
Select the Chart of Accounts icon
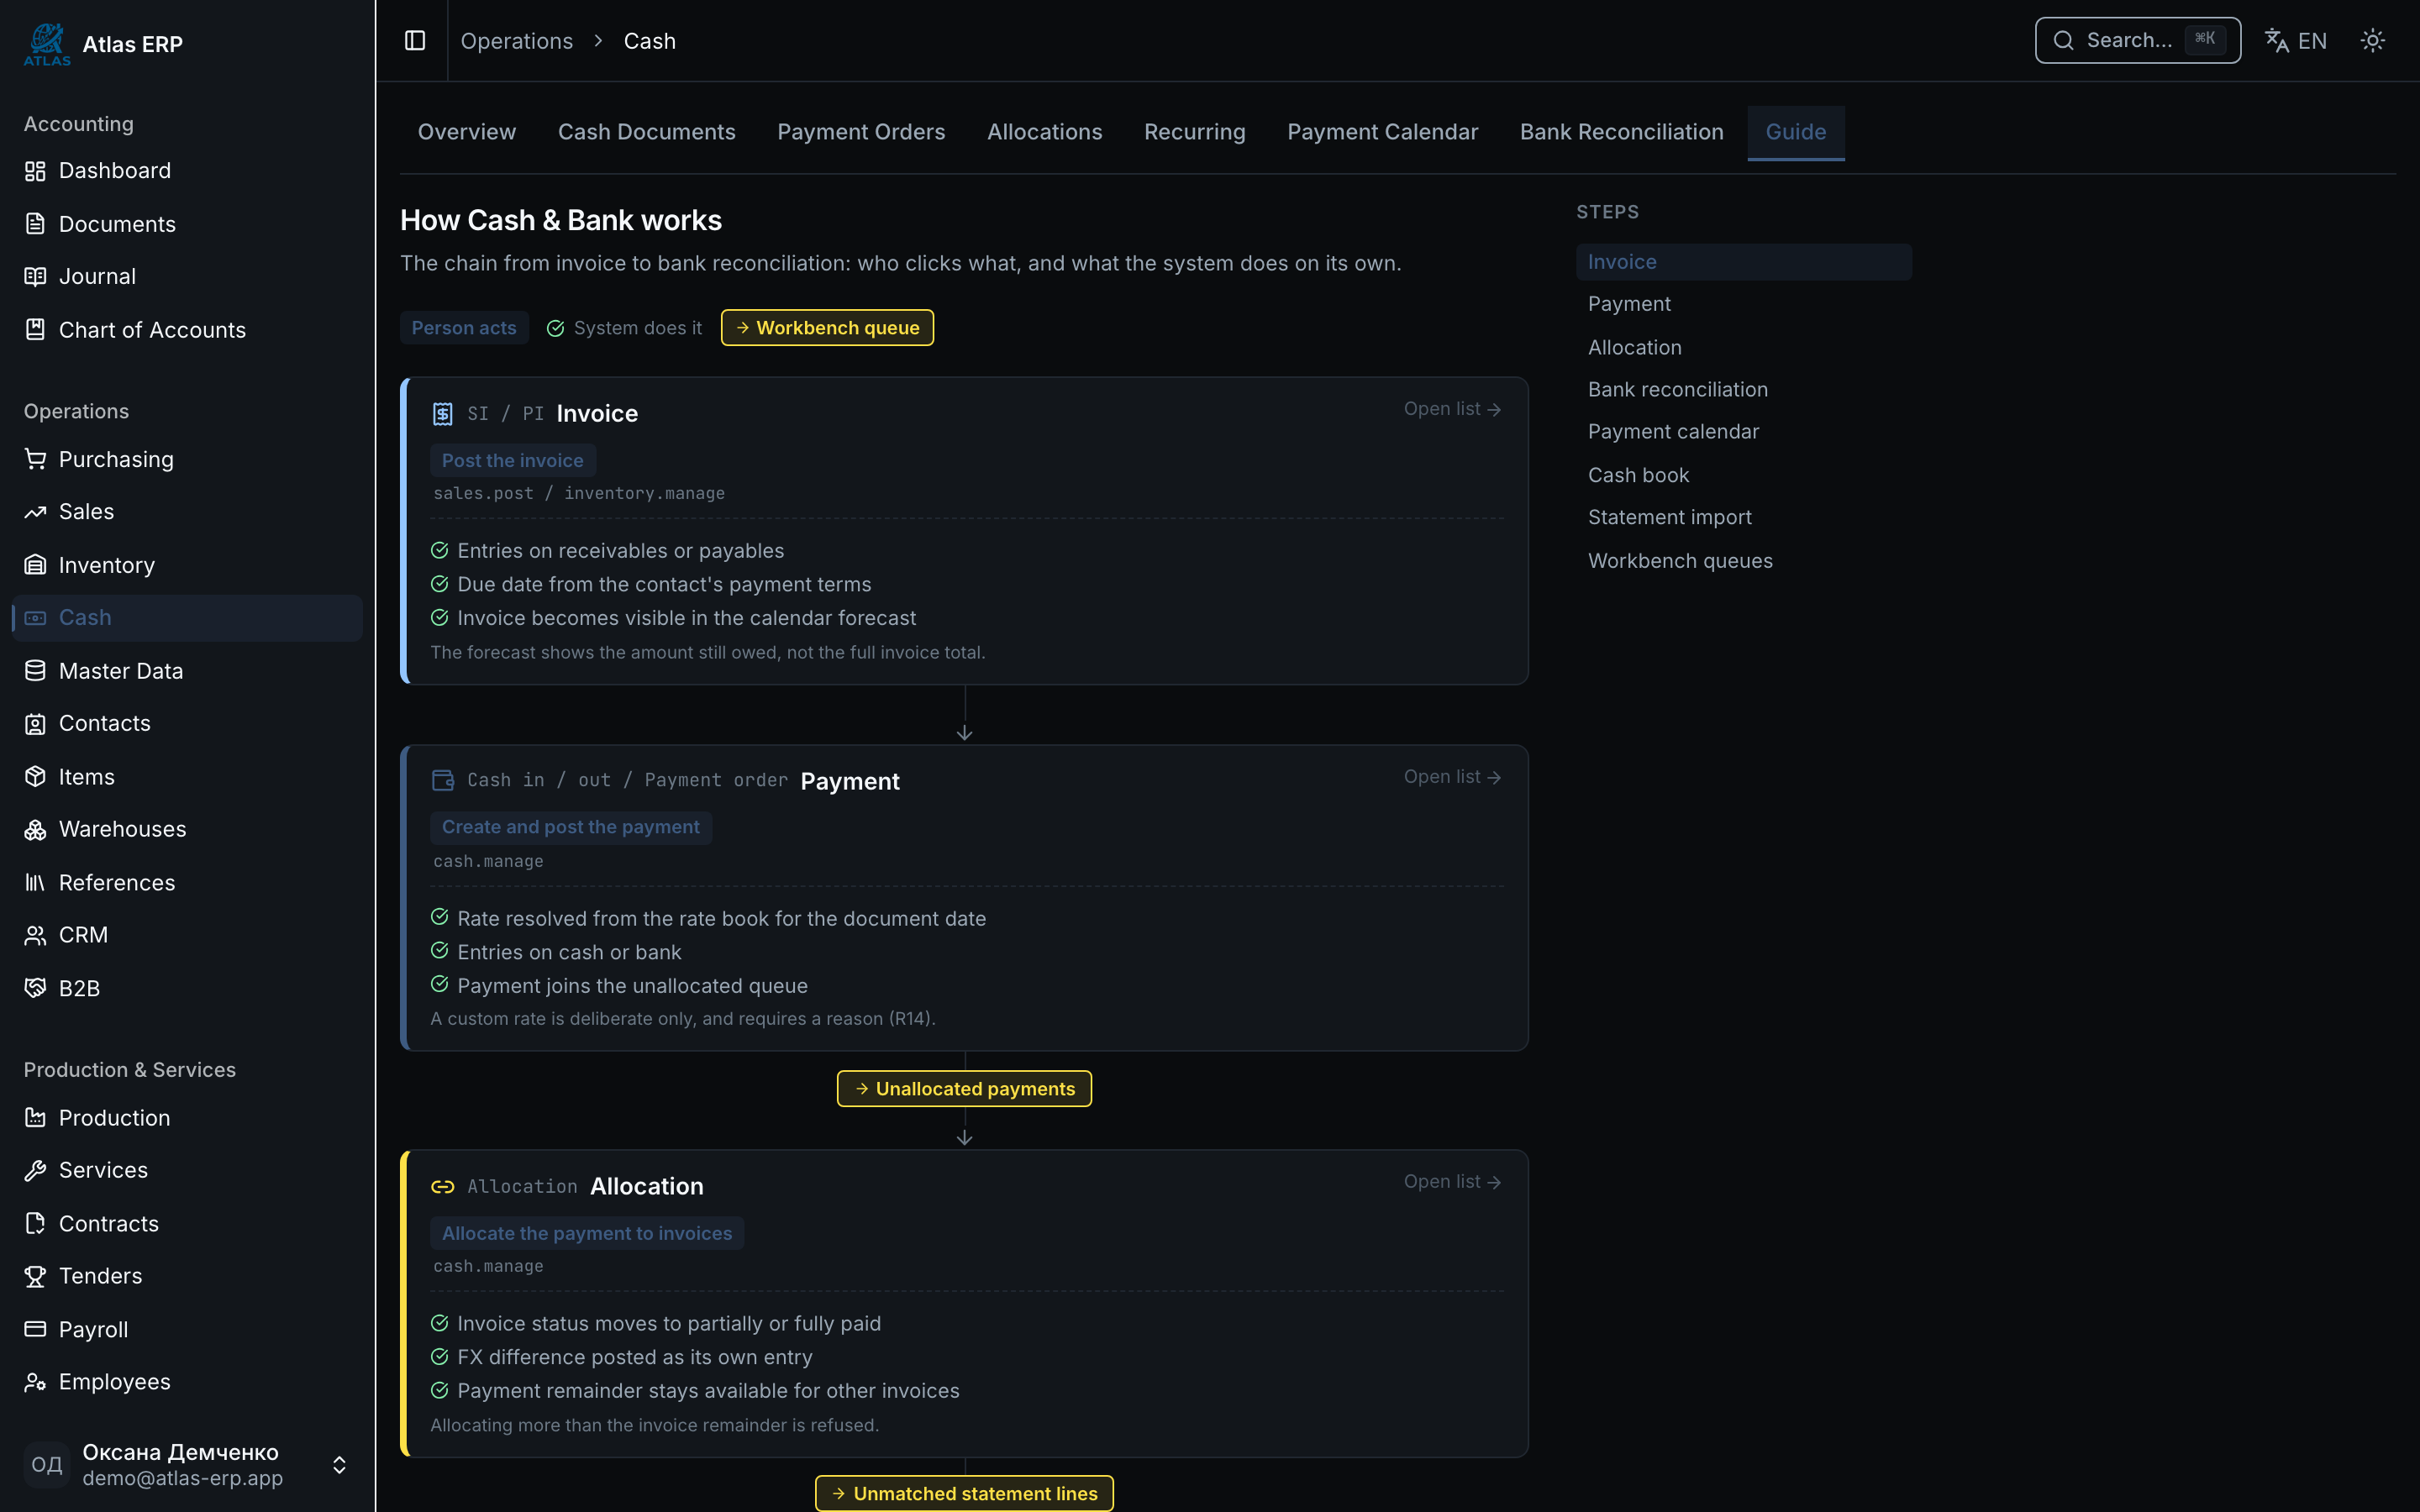point(35,329)
